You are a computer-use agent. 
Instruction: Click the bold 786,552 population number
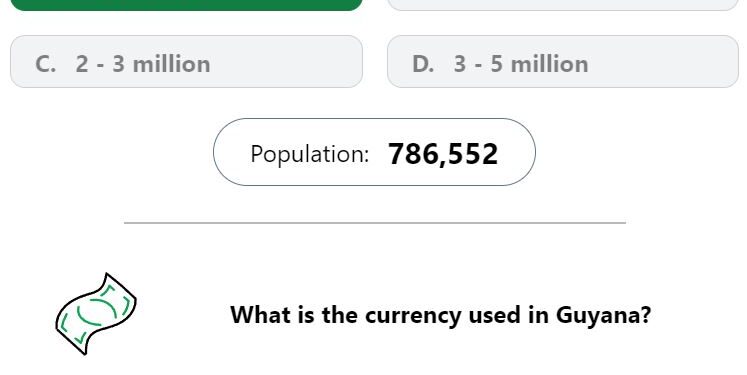[x=443, y=154]
